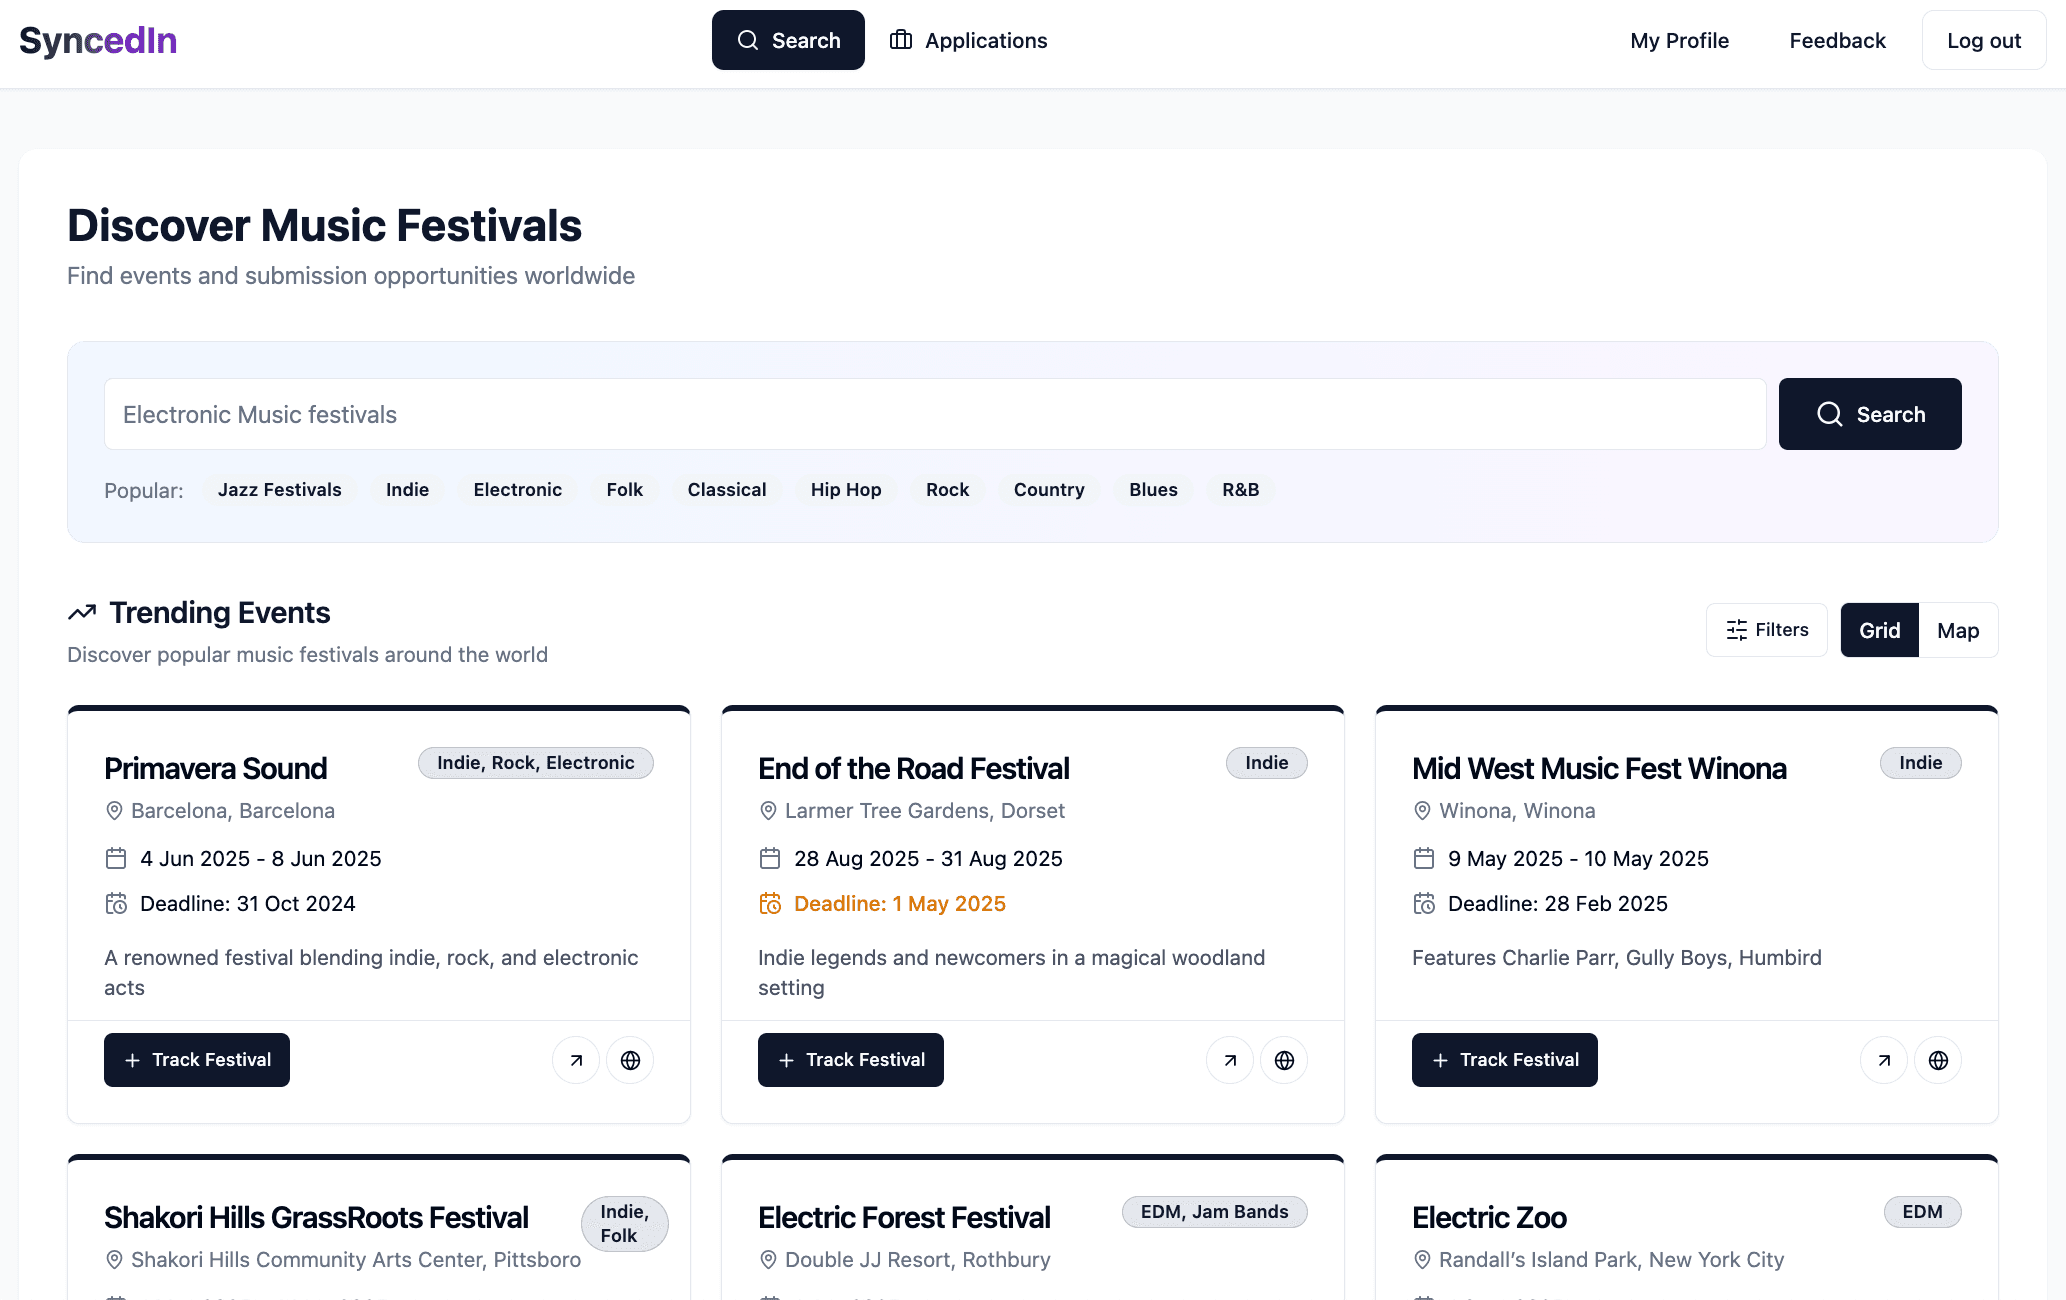Click the large Search button beside input
The height and width of the screenshot is (1300, 2066).
click(x=1869, y=414)
